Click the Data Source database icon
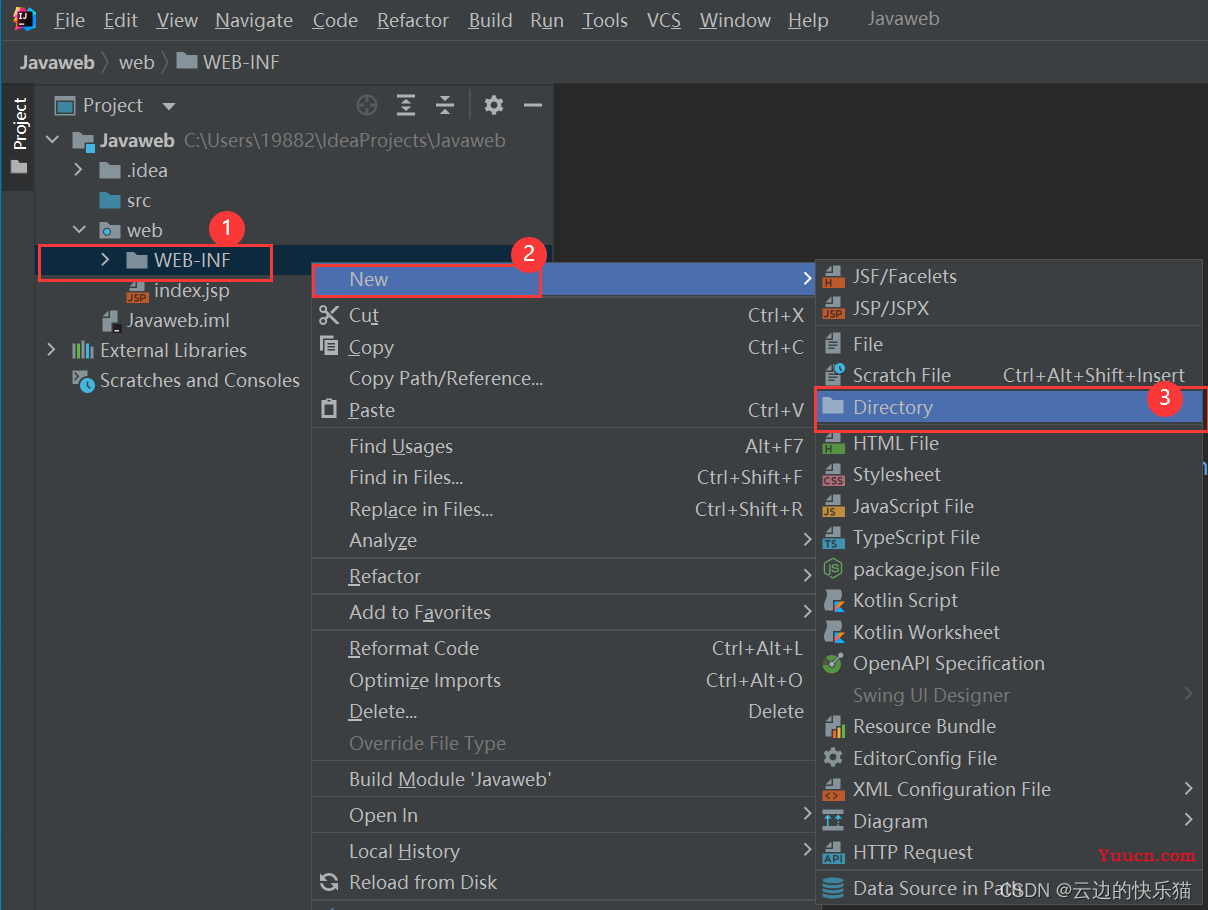 click(833, 888)
